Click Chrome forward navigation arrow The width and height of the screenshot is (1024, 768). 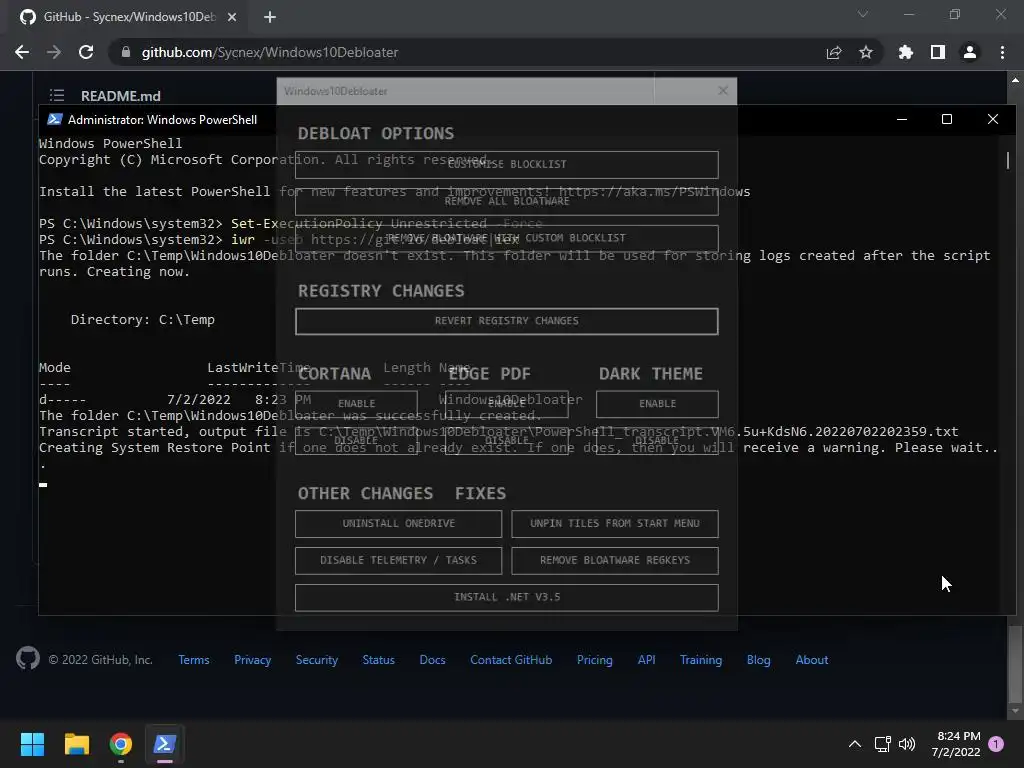(x=54, y=52)
